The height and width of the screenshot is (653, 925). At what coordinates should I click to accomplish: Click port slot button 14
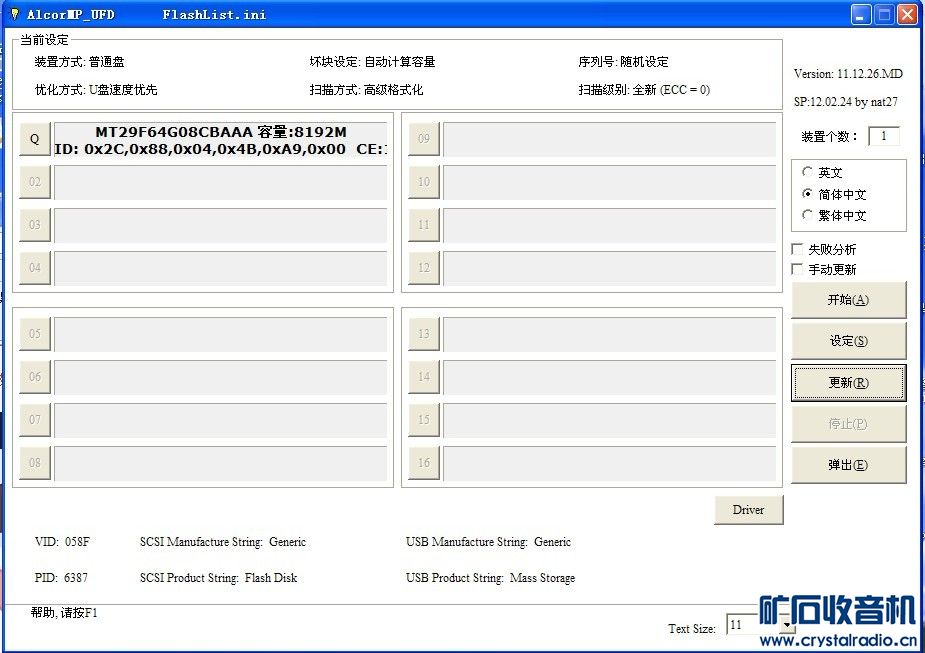point(424,378)
